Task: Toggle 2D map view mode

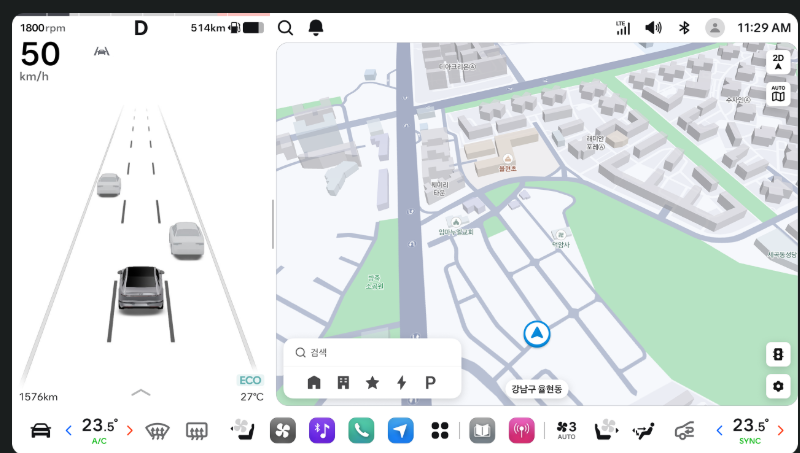Action: (778, 62)
